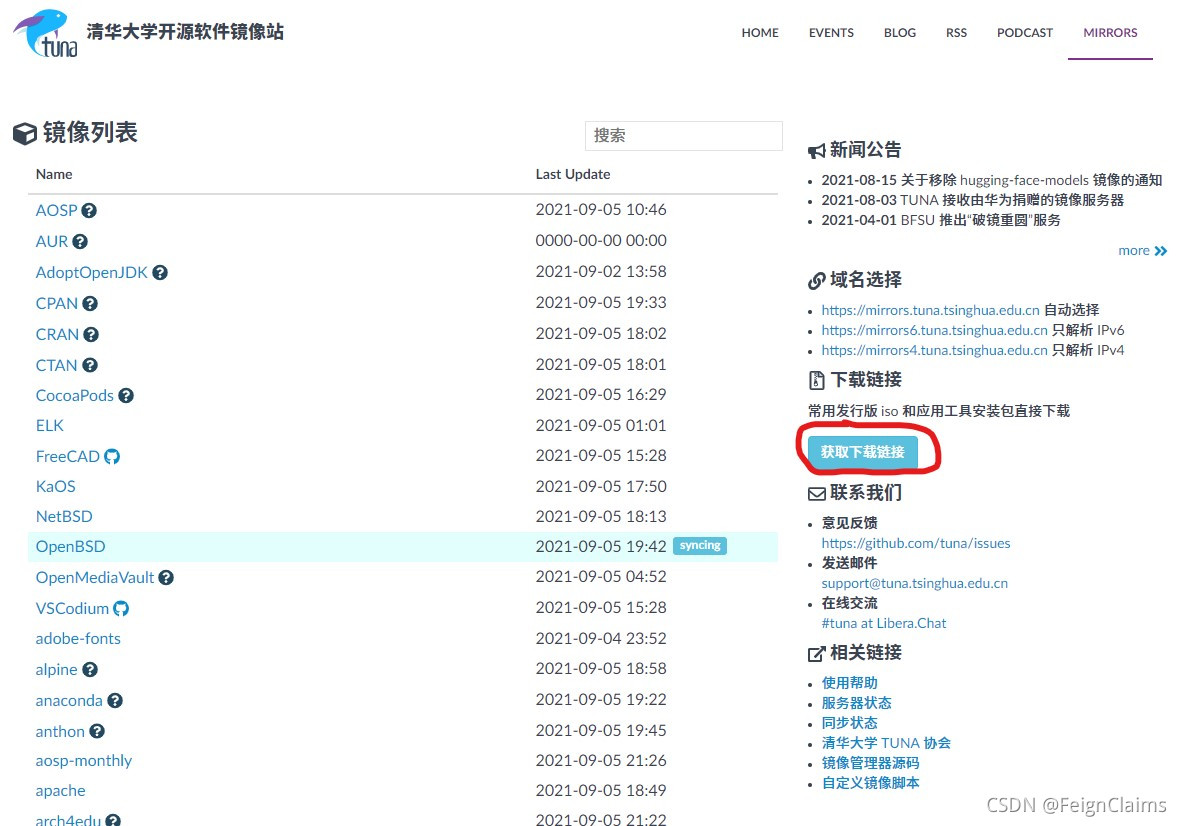The width and height of the screenshot is (1182, 826).
Task: Open help icon next to AdoptOpenJDK
Action: 160,273
